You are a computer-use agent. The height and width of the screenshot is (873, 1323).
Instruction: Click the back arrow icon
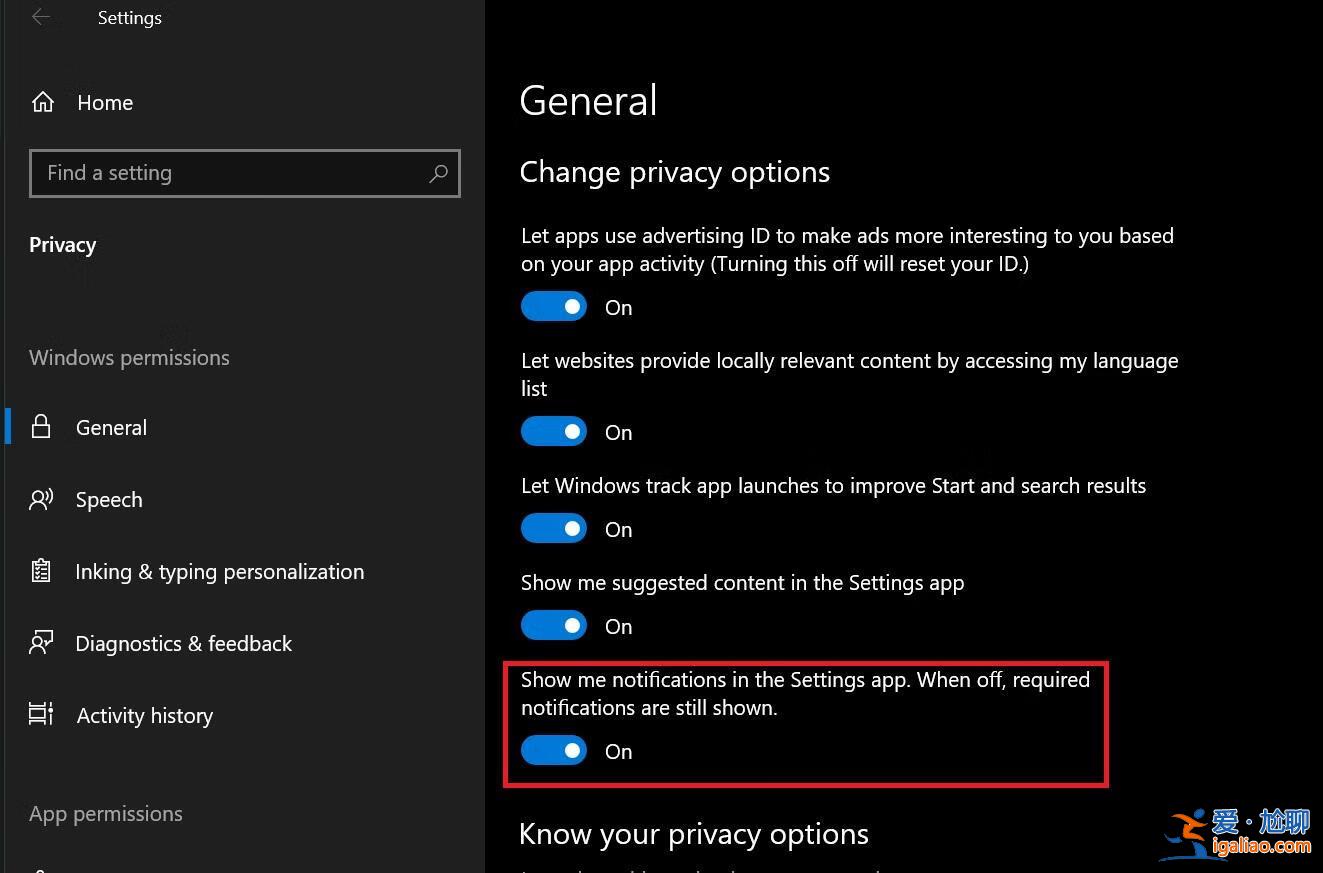point(40,16)
